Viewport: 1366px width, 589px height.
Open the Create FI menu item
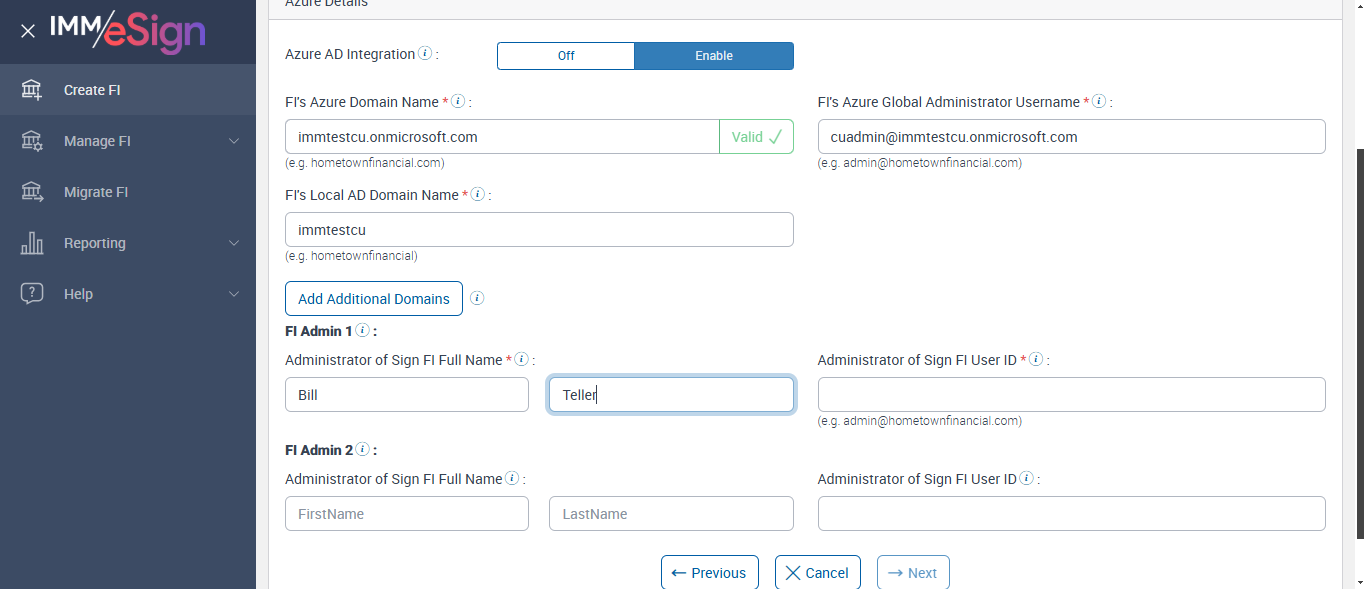92,90
